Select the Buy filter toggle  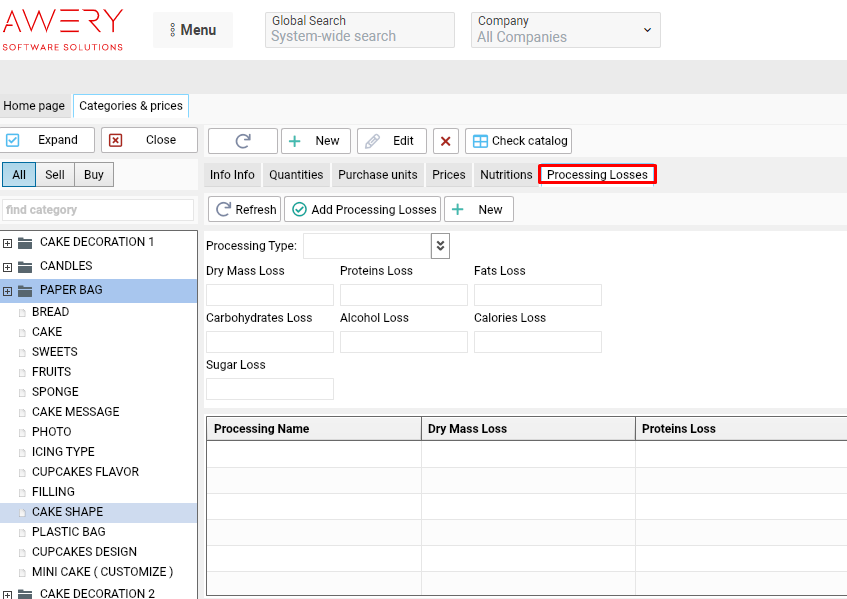pos(94,175)
